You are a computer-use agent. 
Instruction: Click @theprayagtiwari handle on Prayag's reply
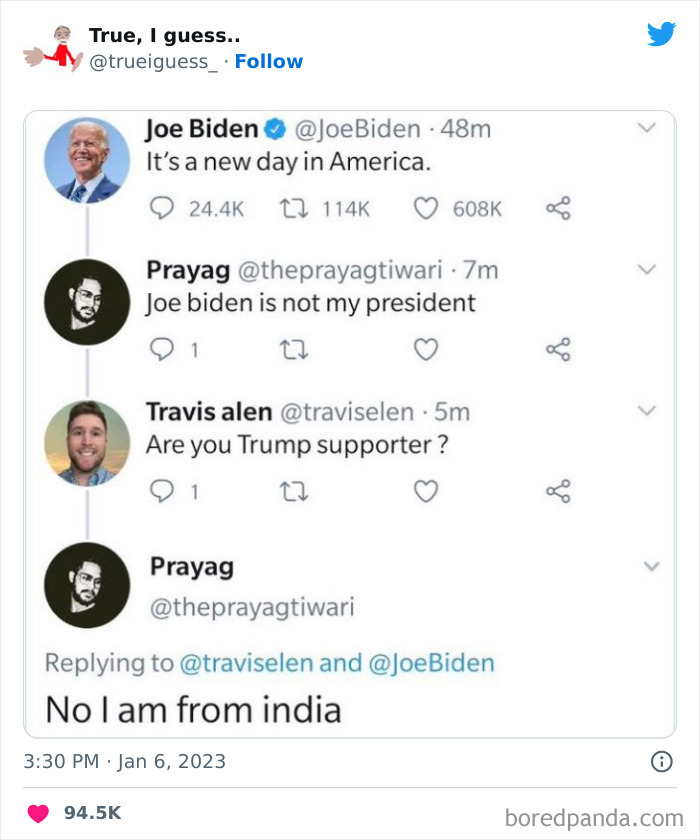coord(252,609)
